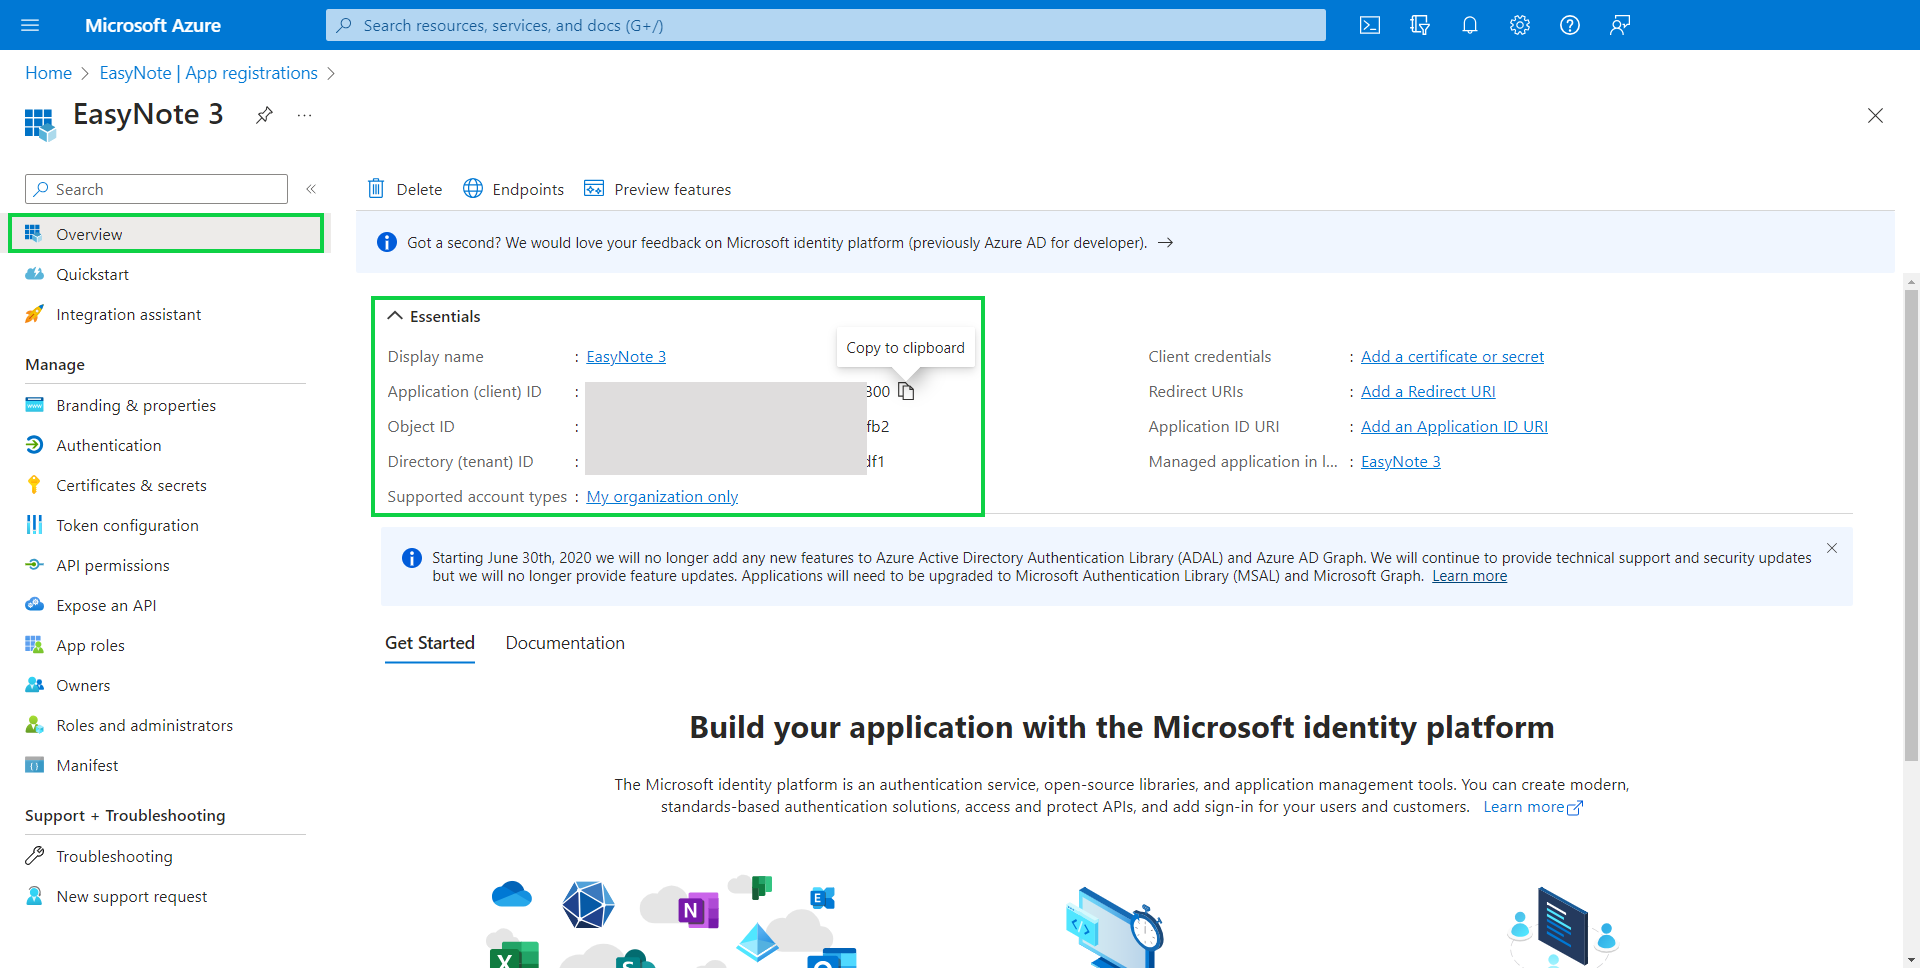Open Azure notifications bell
Image resolution: width=1920 pixels, height=968 pixels.
pyautogui.click(x=1469, y=25)
